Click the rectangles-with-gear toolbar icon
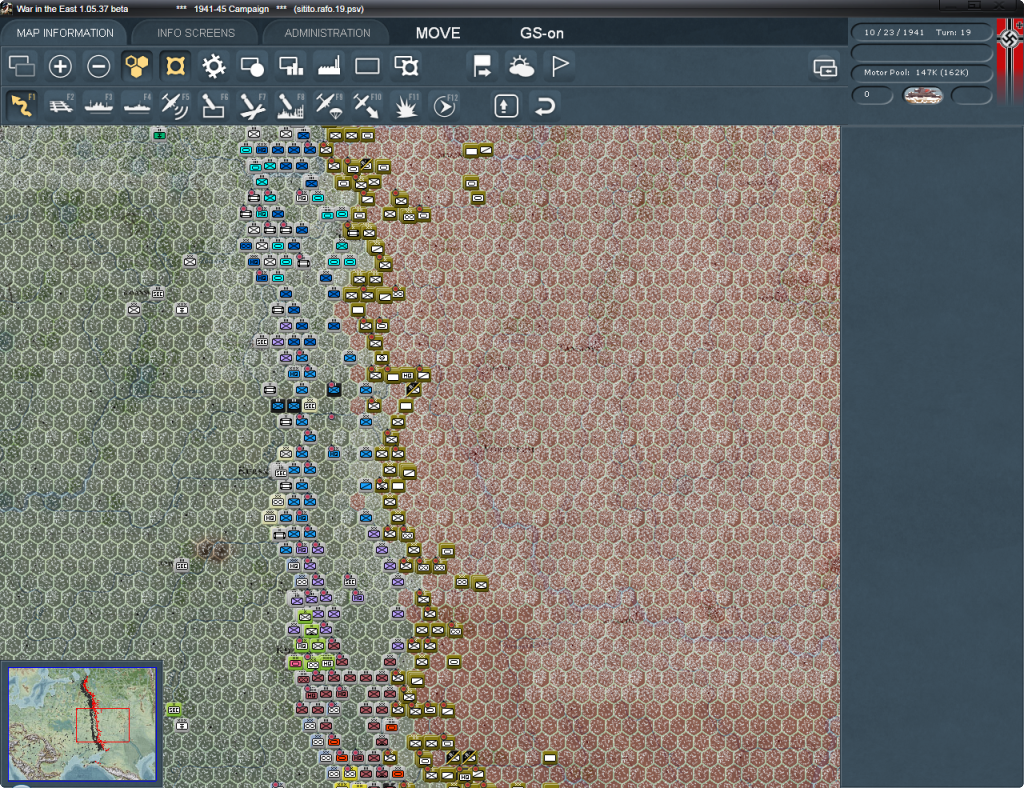The height and width of the screenshot is (788, 1024). pyautogui.click(x=406, y=66)
